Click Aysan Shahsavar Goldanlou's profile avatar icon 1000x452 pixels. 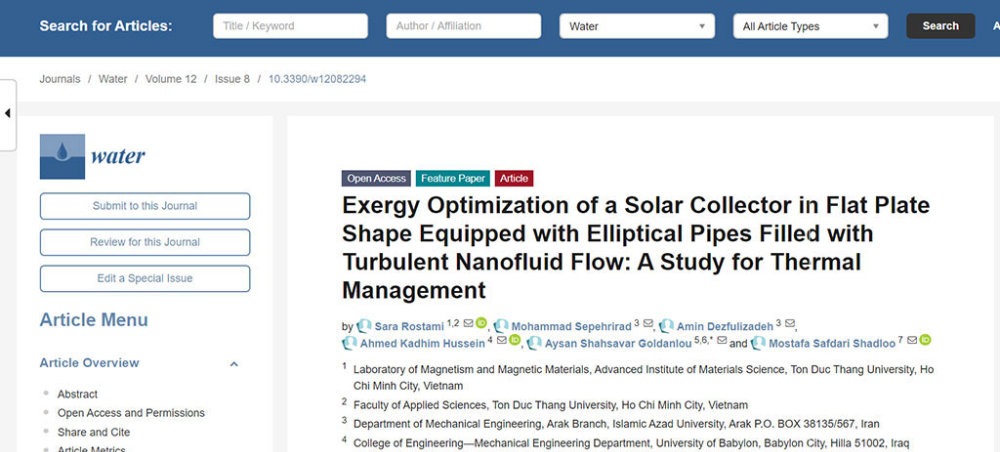coord(534,343)
